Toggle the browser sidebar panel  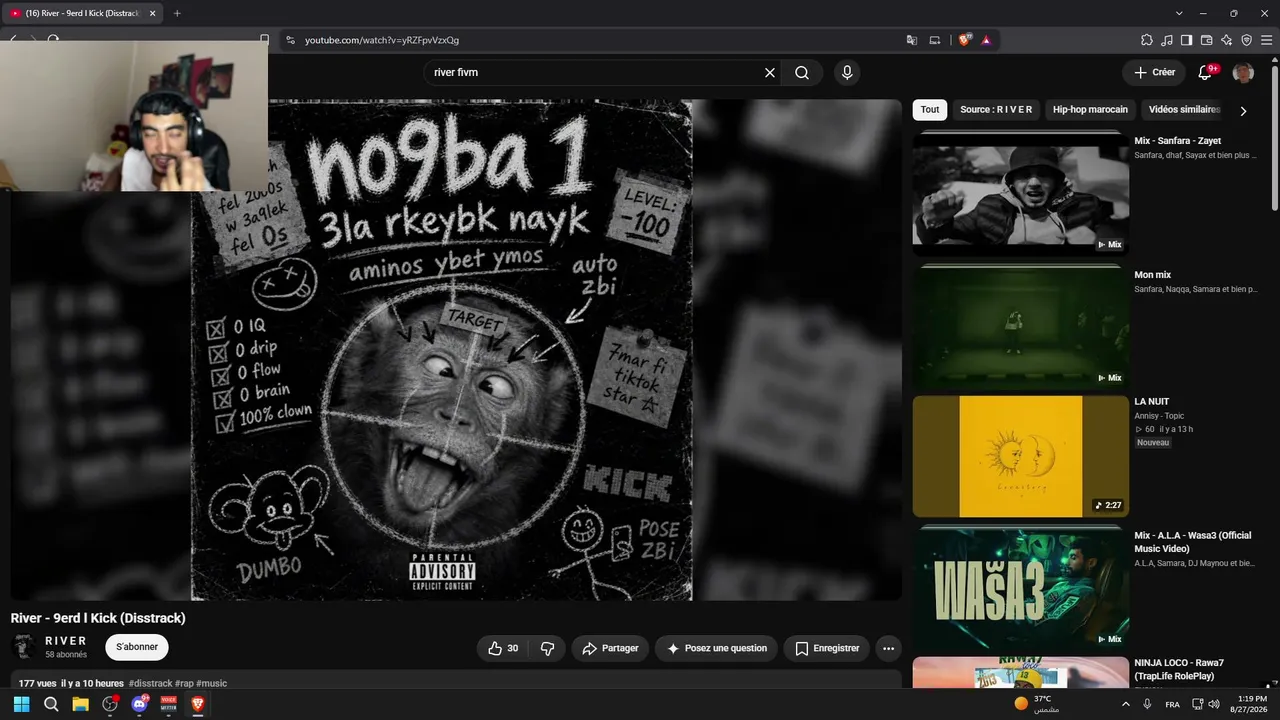[1186, 40]
